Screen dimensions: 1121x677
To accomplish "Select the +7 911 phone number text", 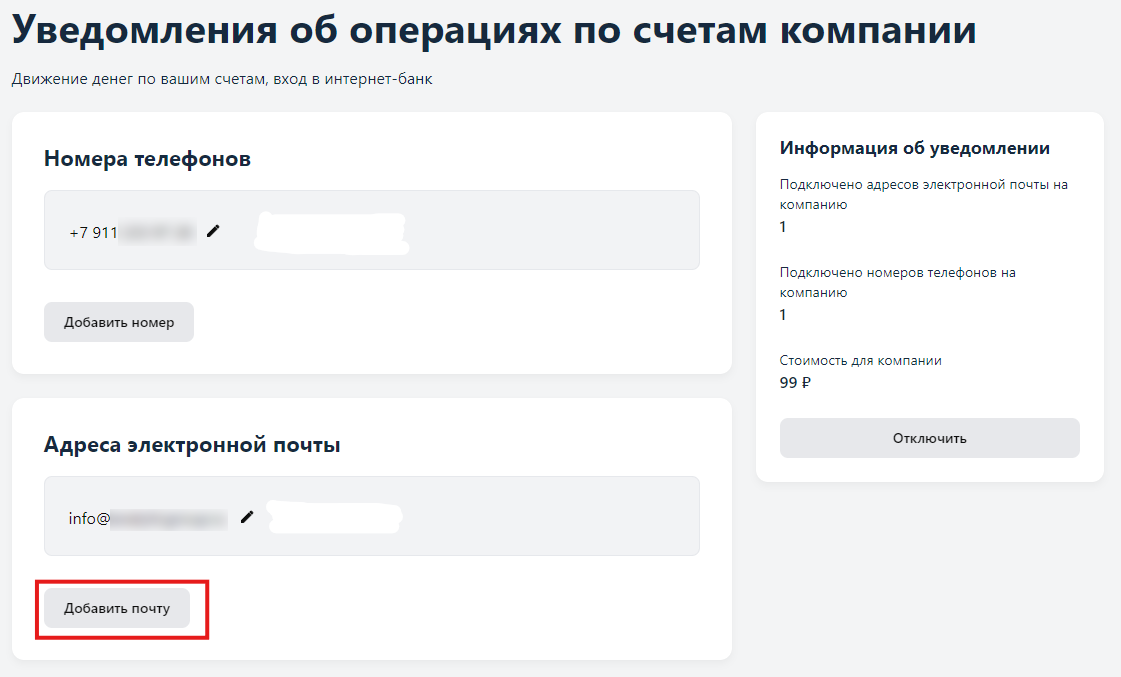I will [133, 233].
